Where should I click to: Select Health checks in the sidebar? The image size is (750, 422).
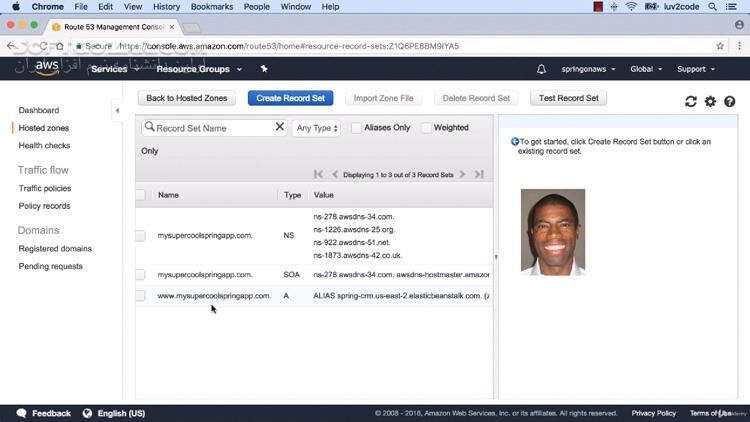pos(44,146)
